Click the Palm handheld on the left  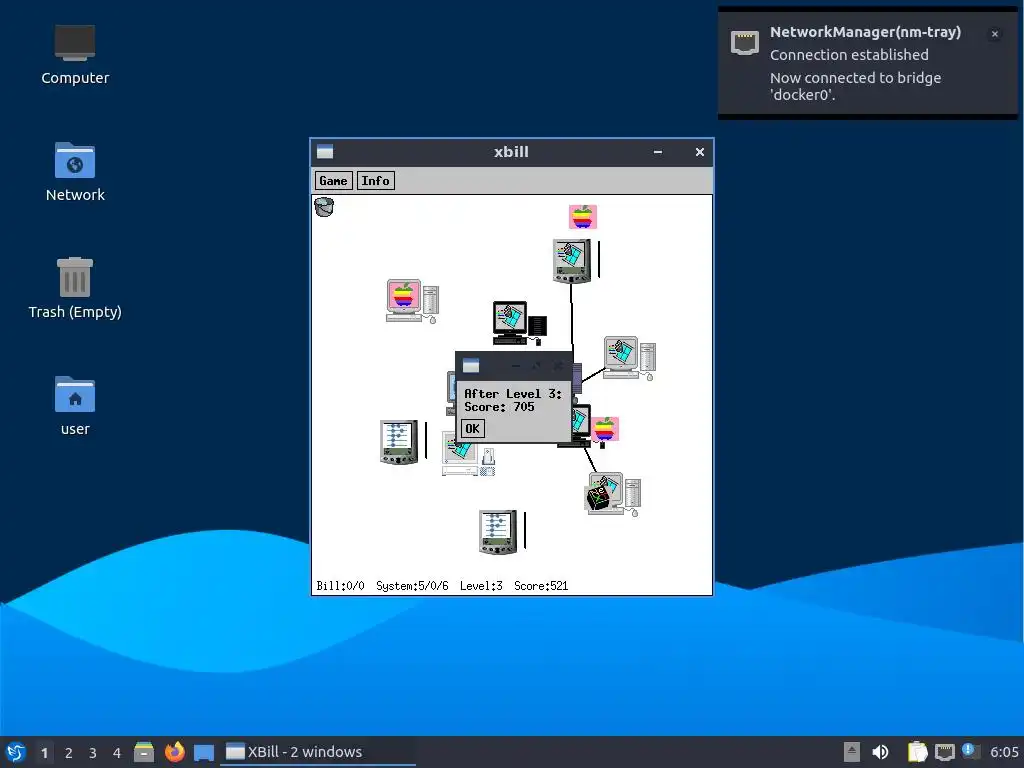click(x=399, y=442)
